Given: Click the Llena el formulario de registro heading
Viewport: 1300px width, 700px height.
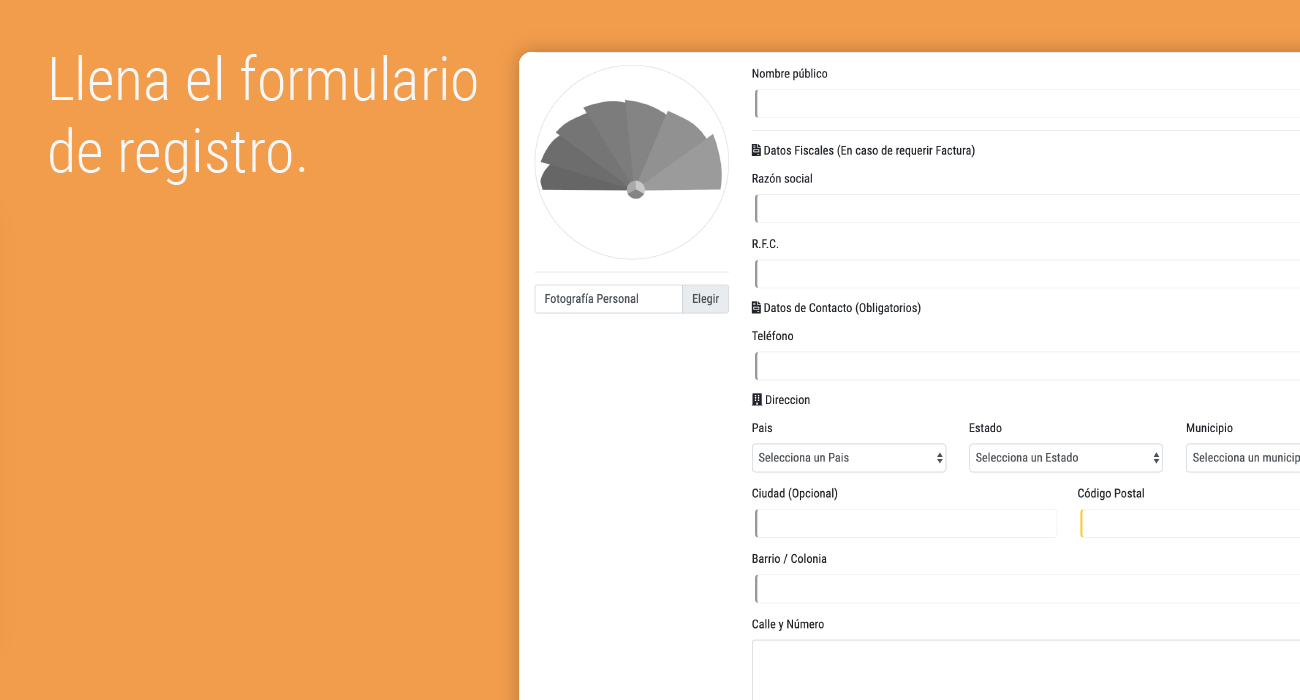Looking at the screenshot, I should [x=263, y=116].
